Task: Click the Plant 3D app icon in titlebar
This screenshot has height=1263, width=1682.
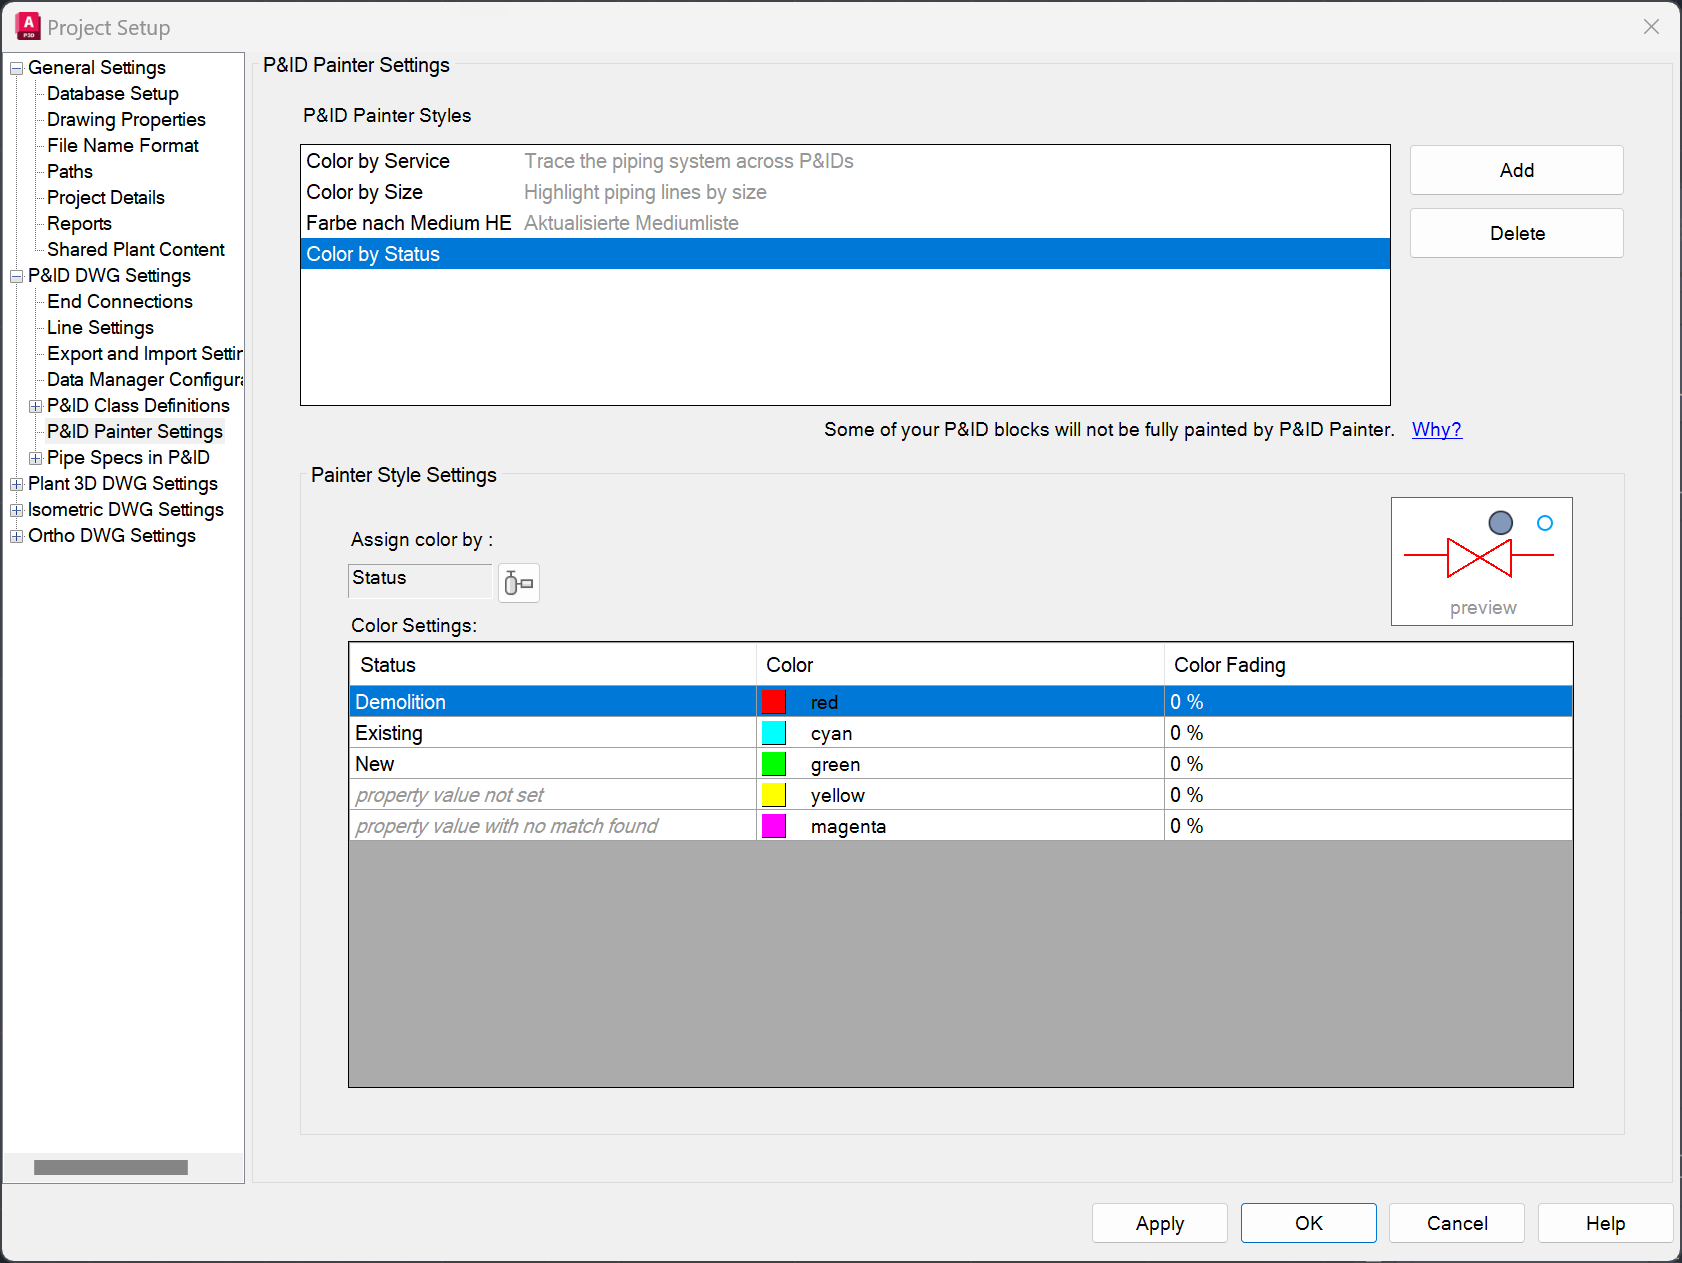Action: [27, 26]
